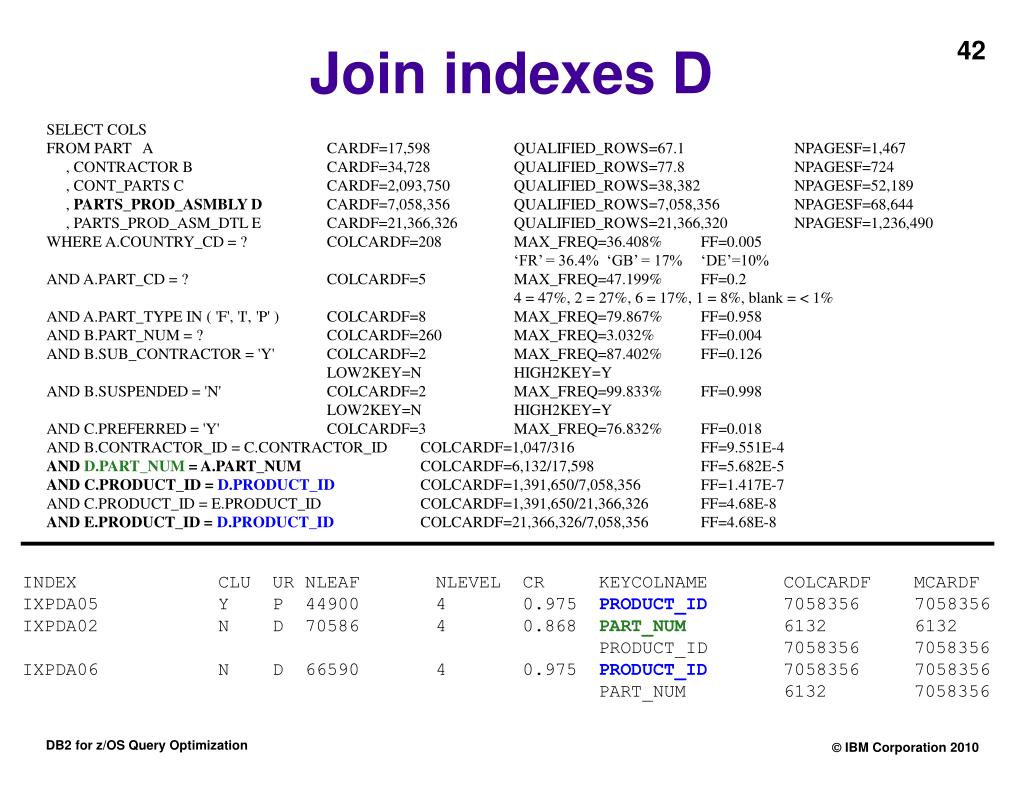Click 'QUALIFIED_ROWS=67.1' text
This screenshot has height=791, width=1023.
599,148
